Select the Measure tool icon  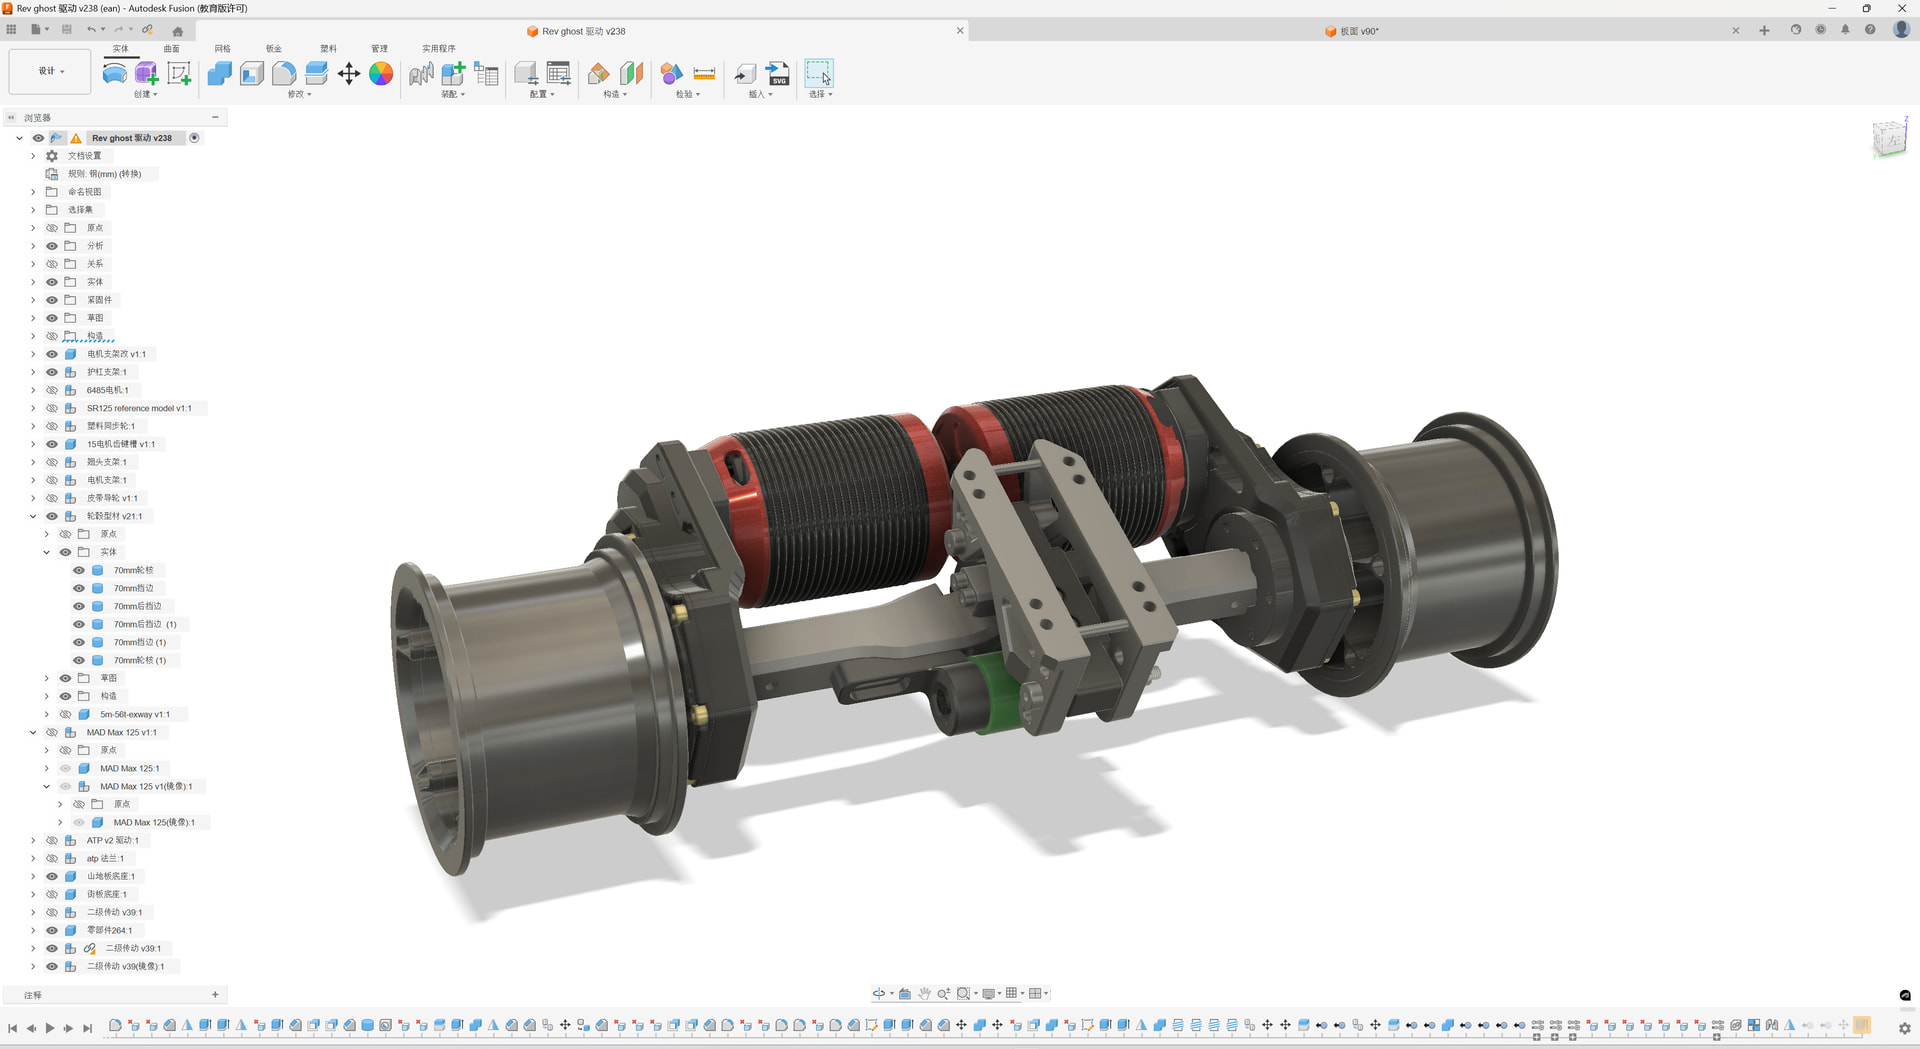704,73
